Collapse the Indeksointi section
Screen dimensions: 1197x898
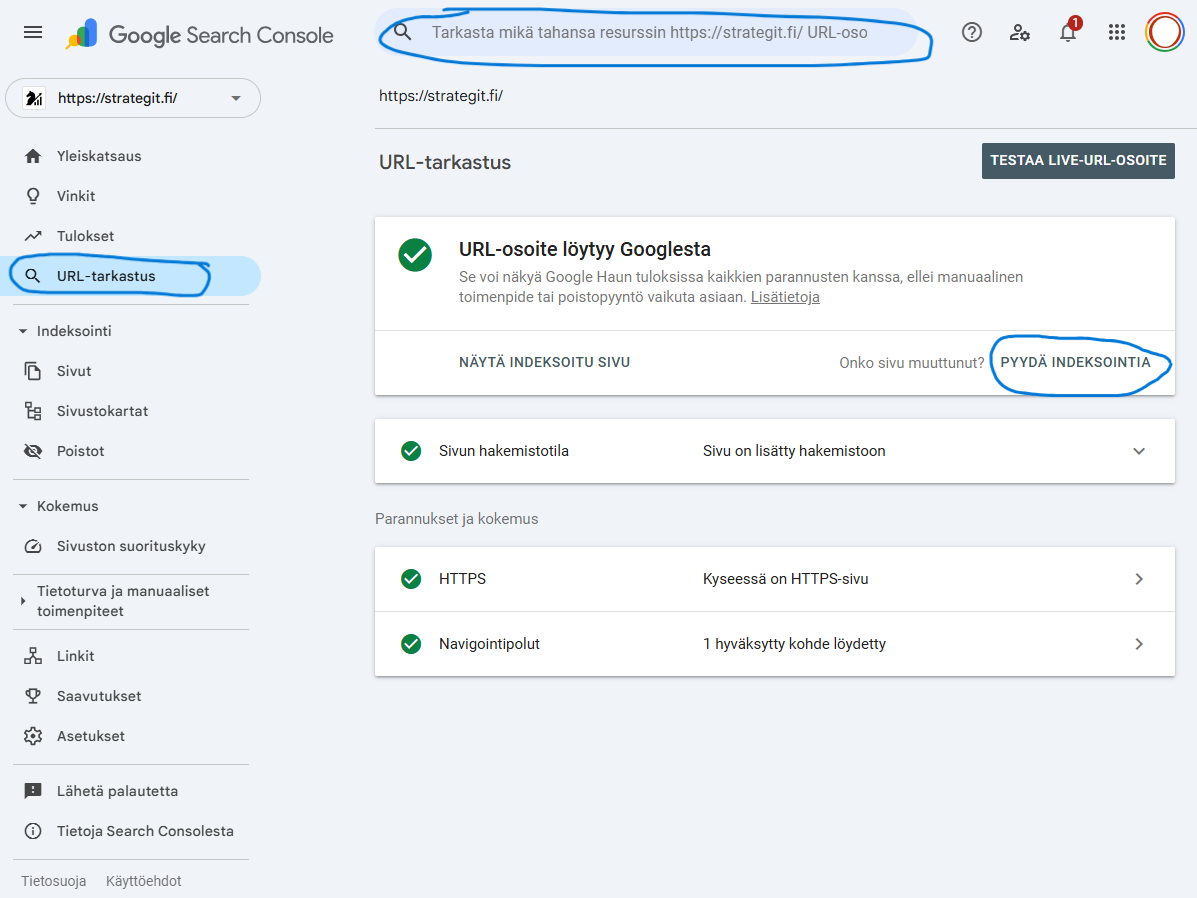point(24,331)
